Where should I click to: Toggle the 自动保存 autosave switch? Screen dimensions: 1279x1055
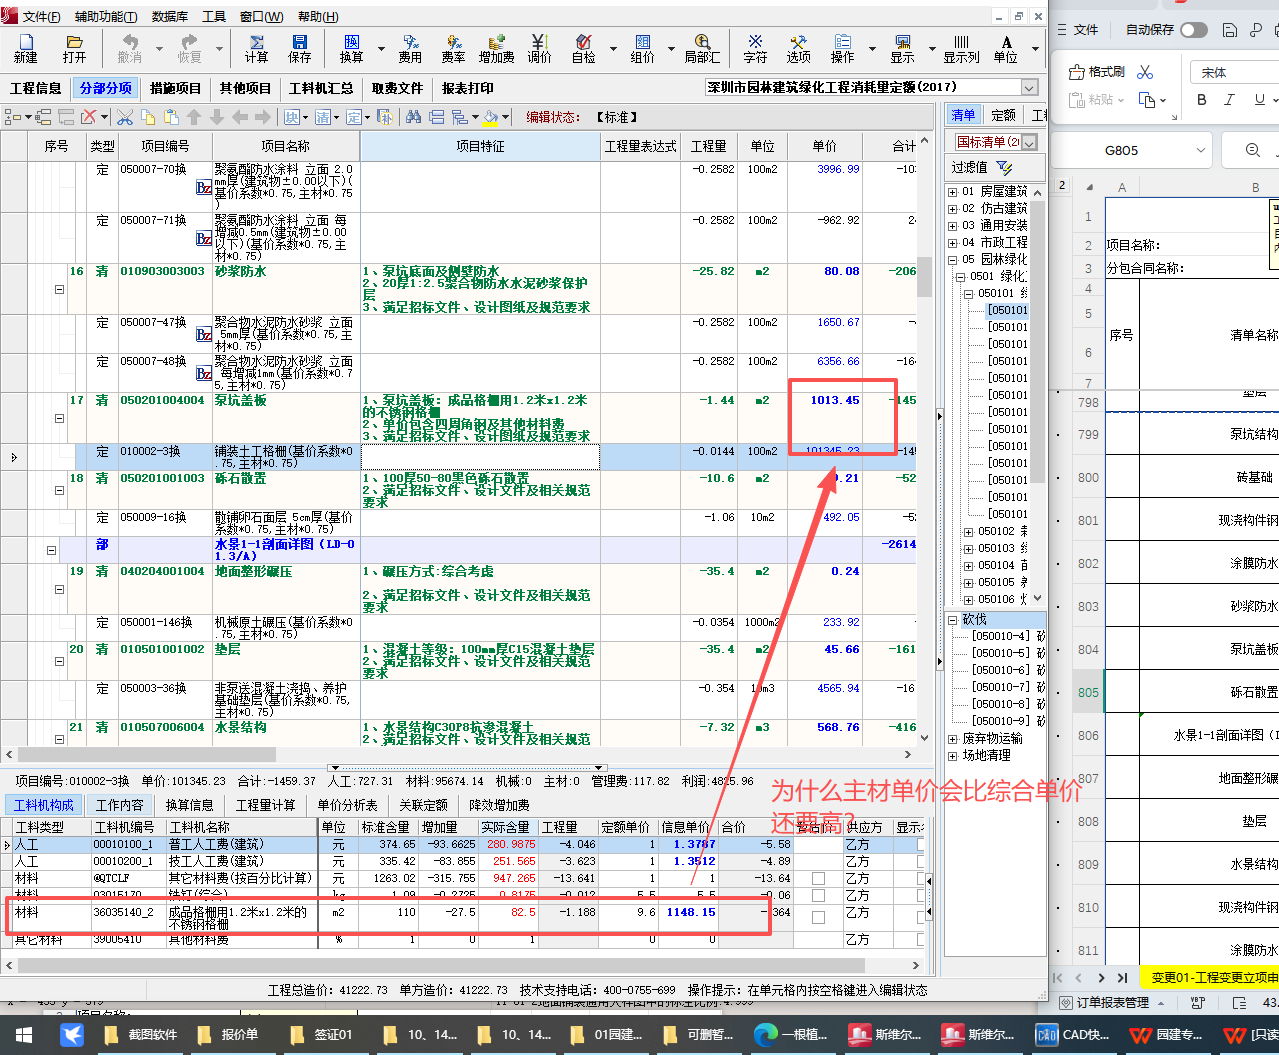(x=1193, y=30)
